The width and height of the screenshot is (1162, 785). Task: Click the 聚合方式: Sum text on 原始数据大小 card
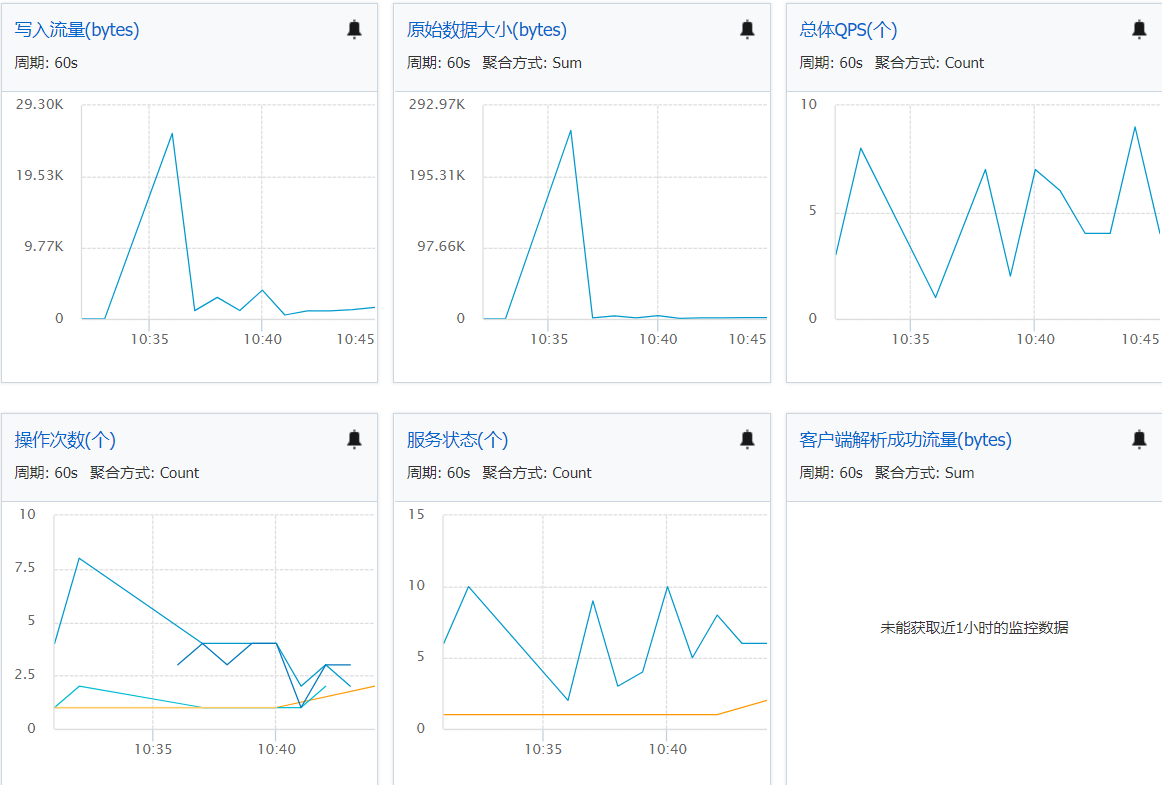point(531,63)
